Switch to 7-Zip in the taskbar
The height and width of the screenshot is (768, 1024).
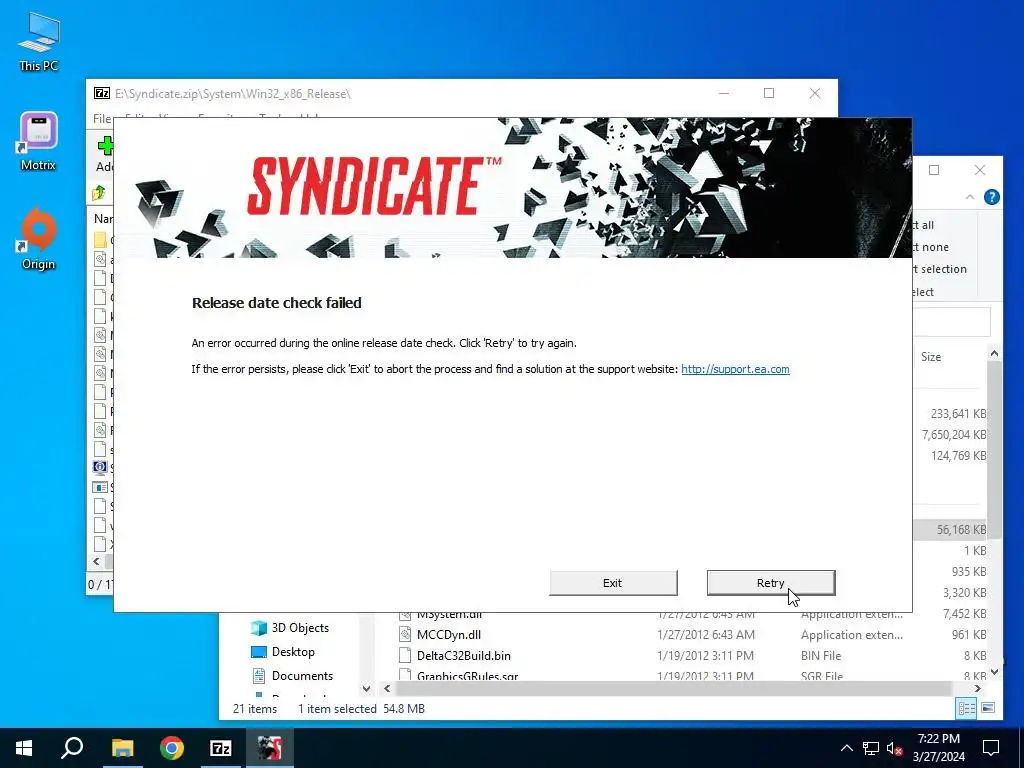221,748
